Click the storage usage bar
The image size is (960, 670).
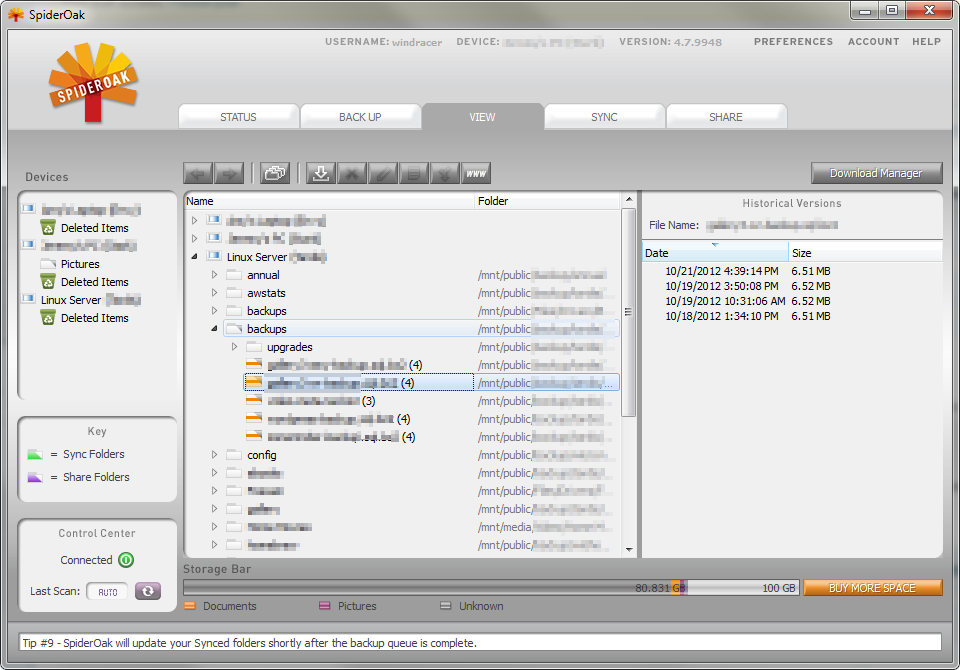click(x=491, y=588)
